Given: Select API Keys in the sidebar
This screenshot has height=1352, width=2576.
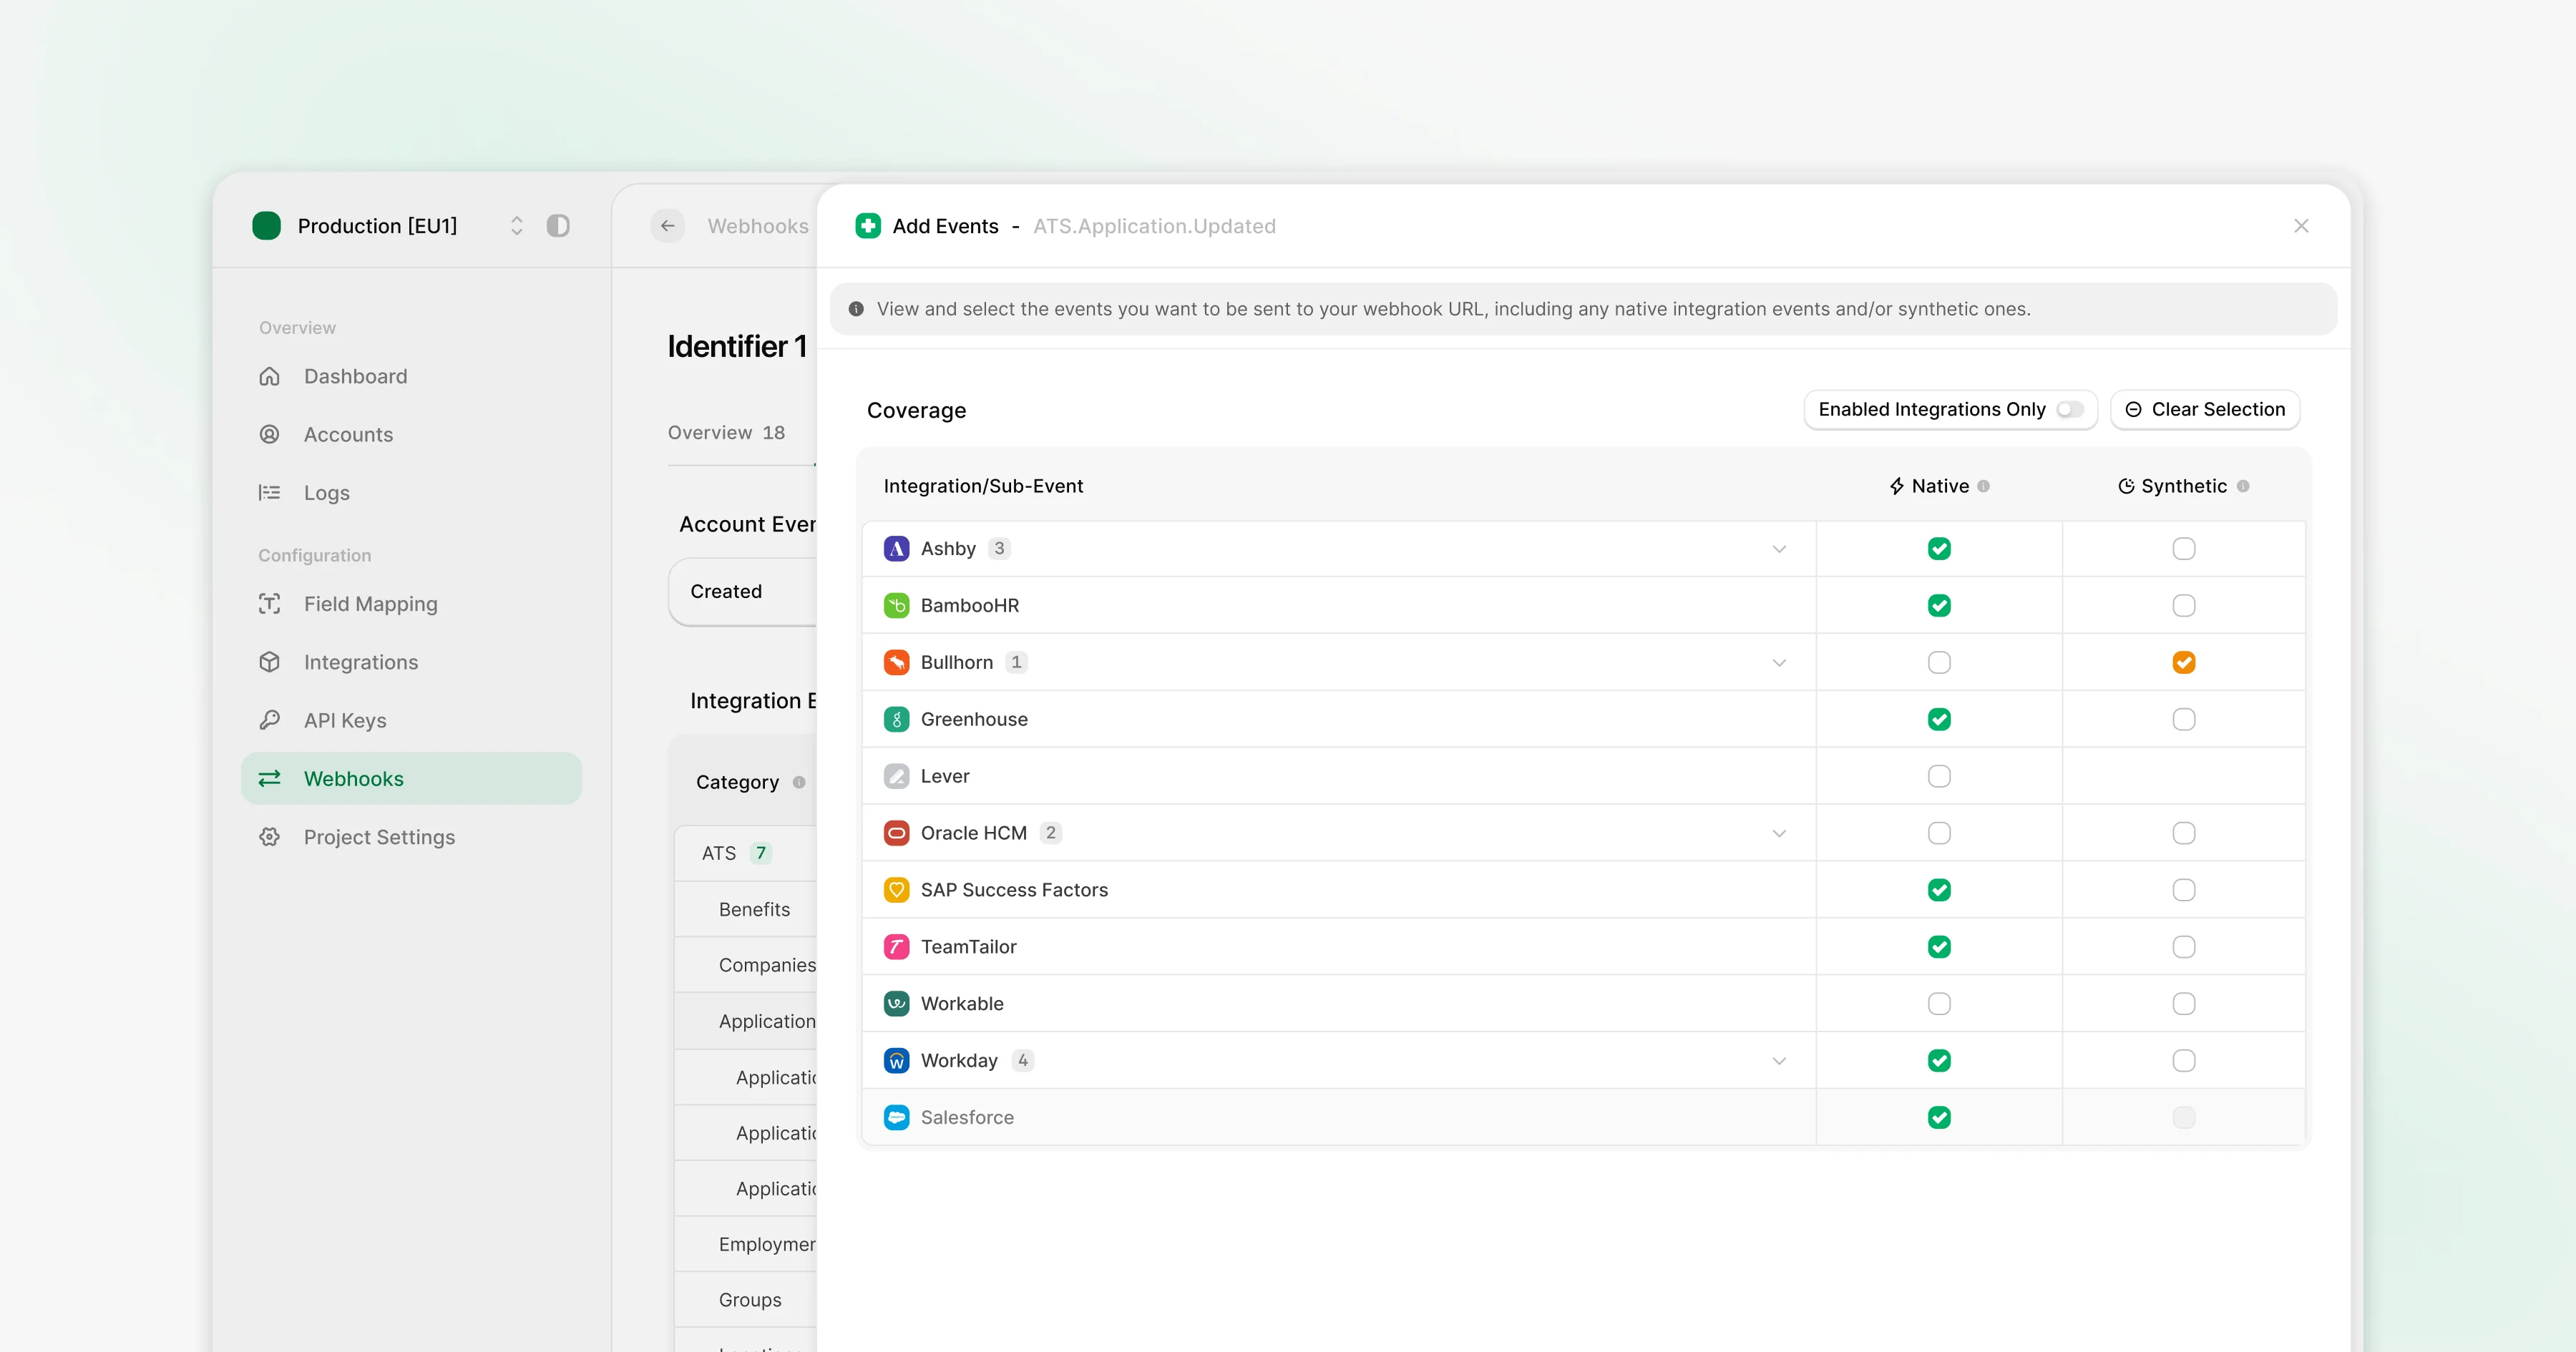Looking at the screenshot, I should pos(344,720).
